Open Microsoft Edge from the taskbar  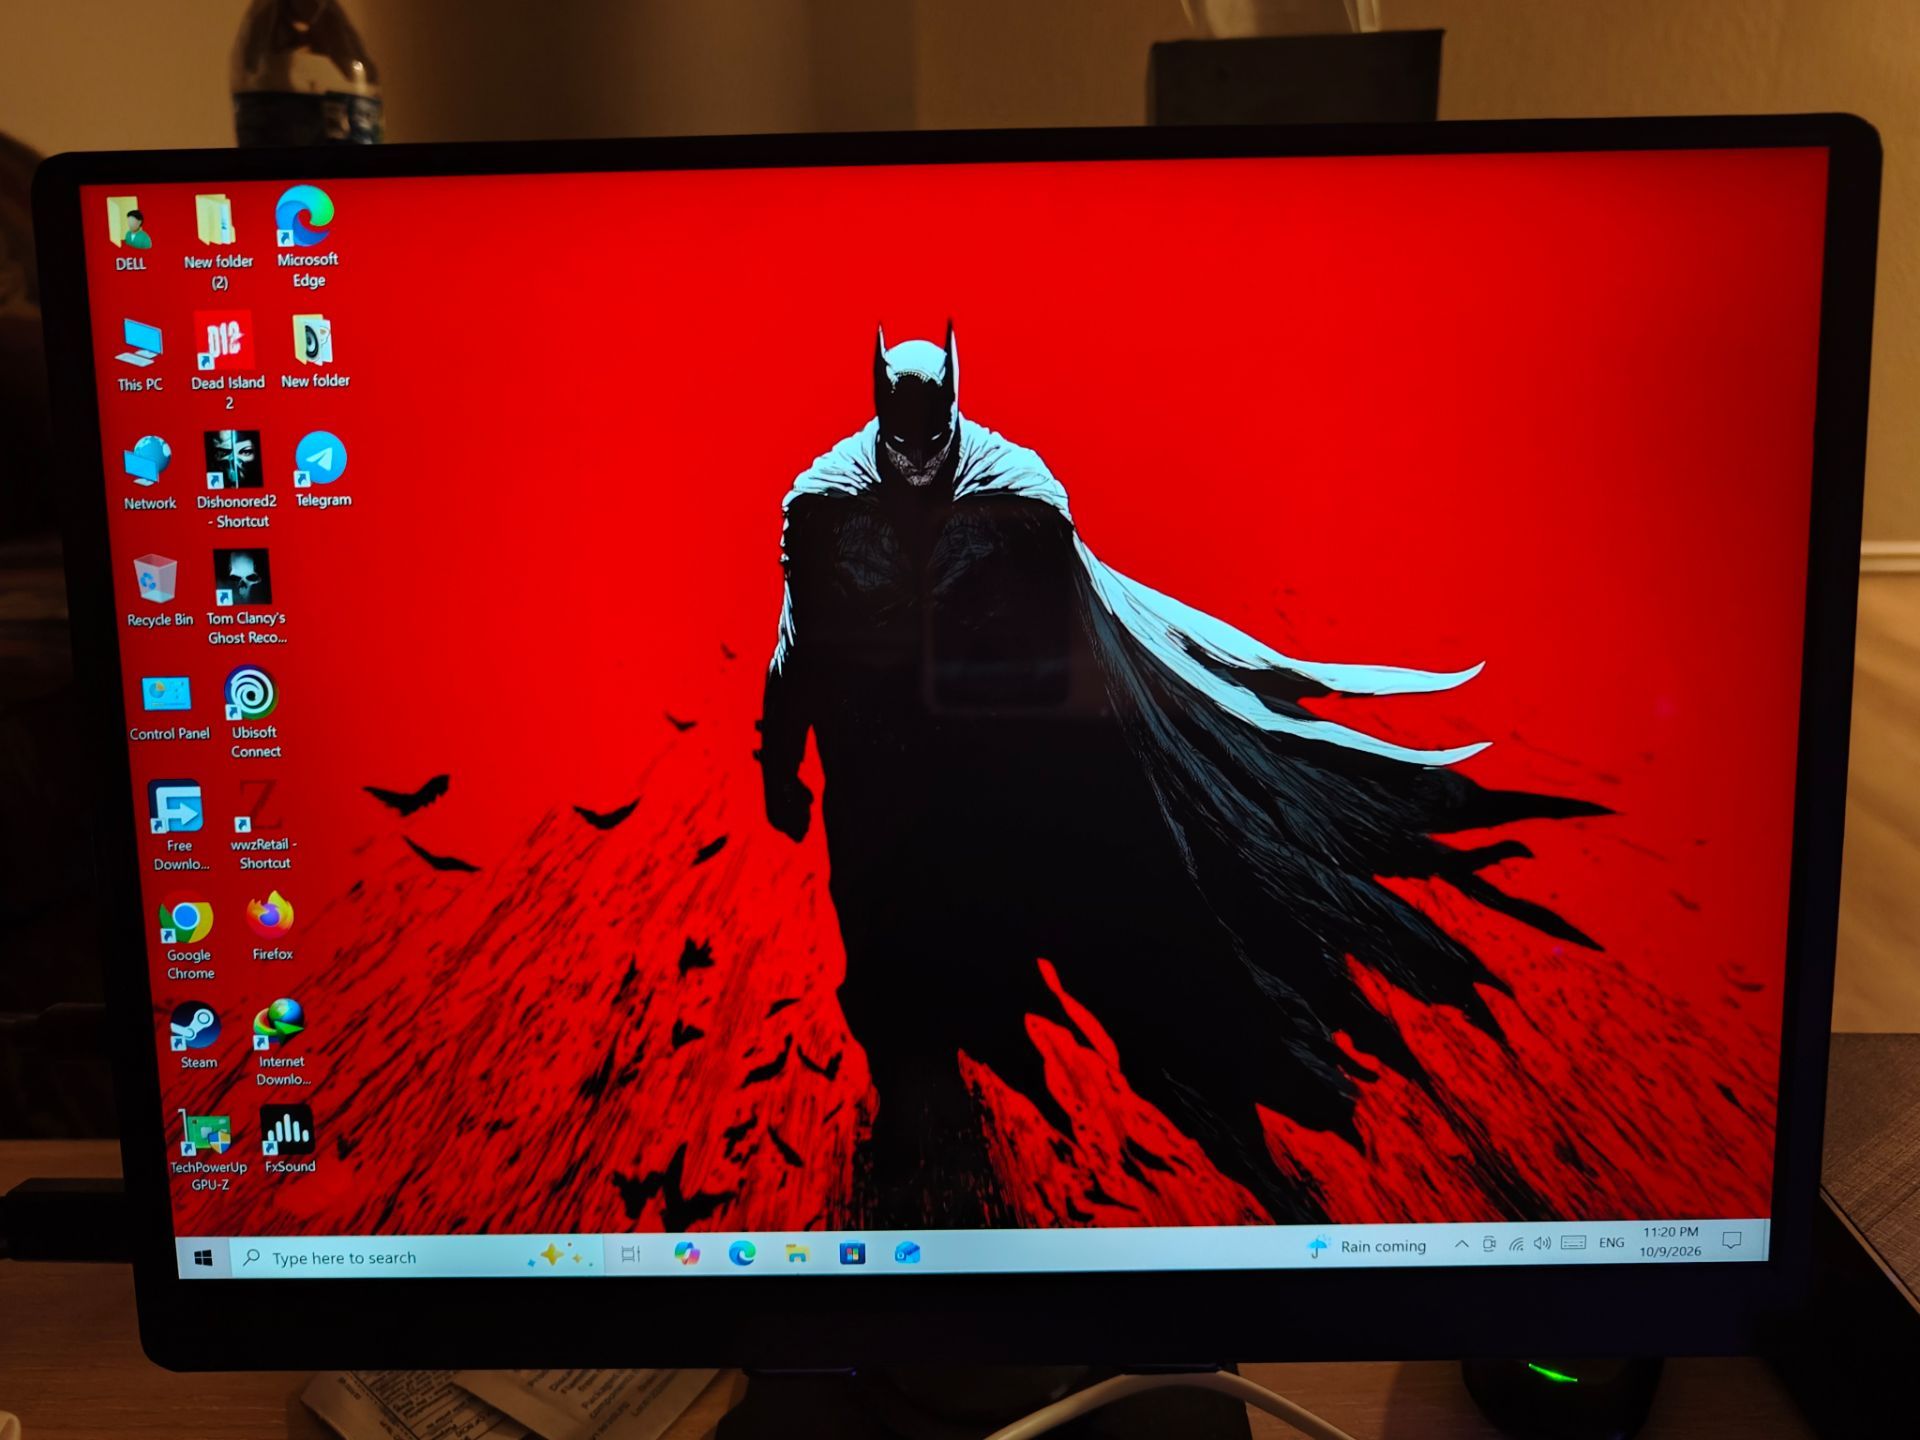coord(742,1252)
